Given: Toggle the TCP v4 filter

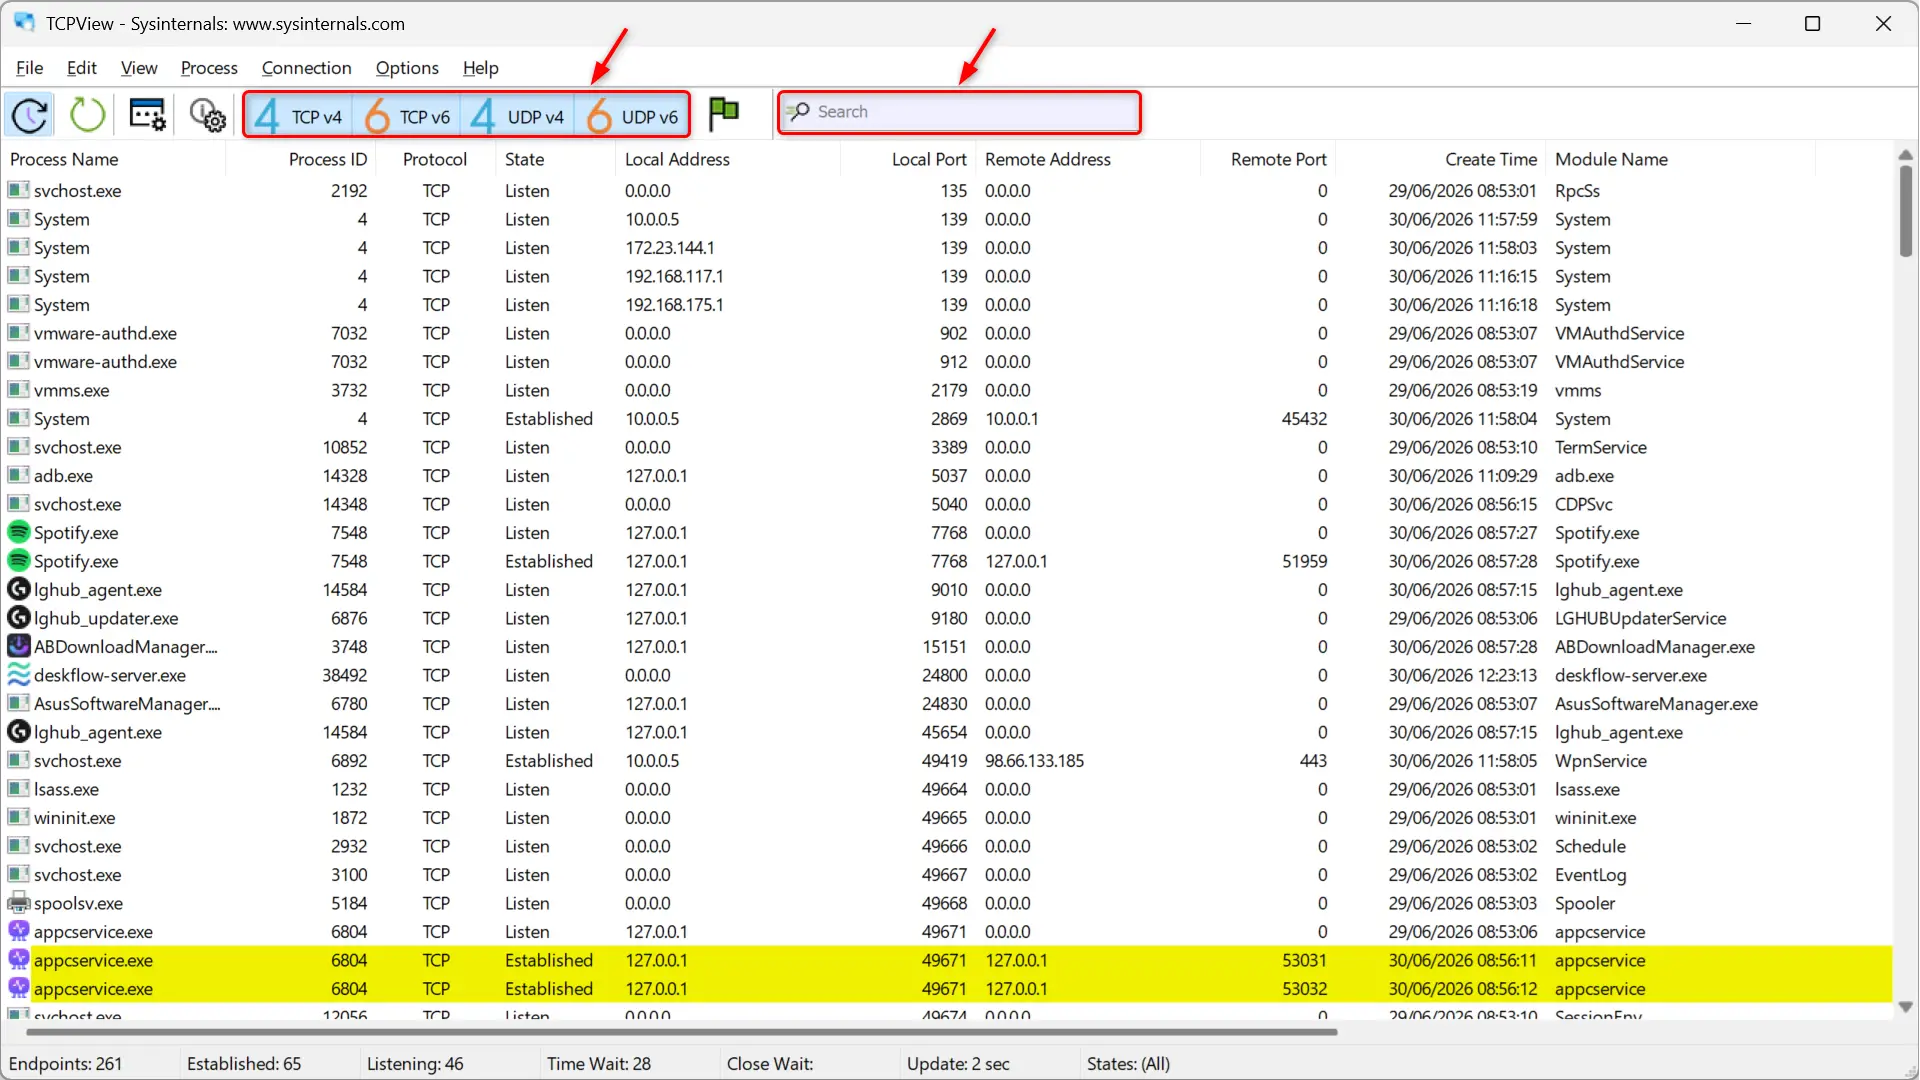Looking at the screenshot, I should (297, 116).
